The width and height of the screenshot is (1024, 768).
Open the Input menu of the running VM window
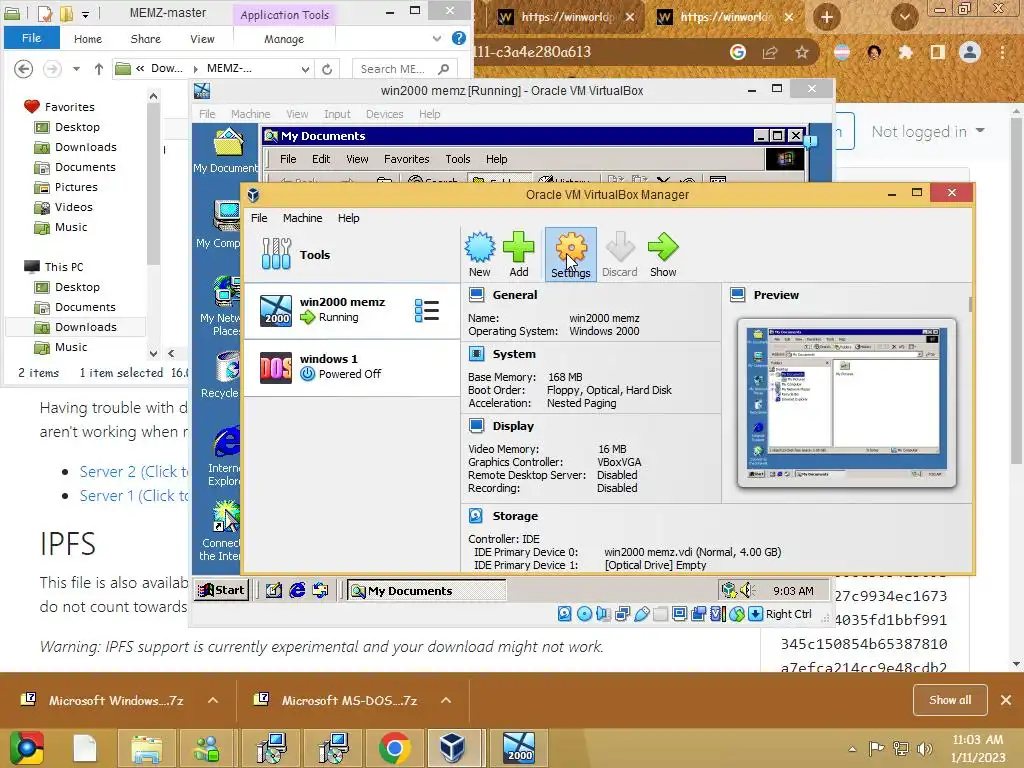[338, 114]
